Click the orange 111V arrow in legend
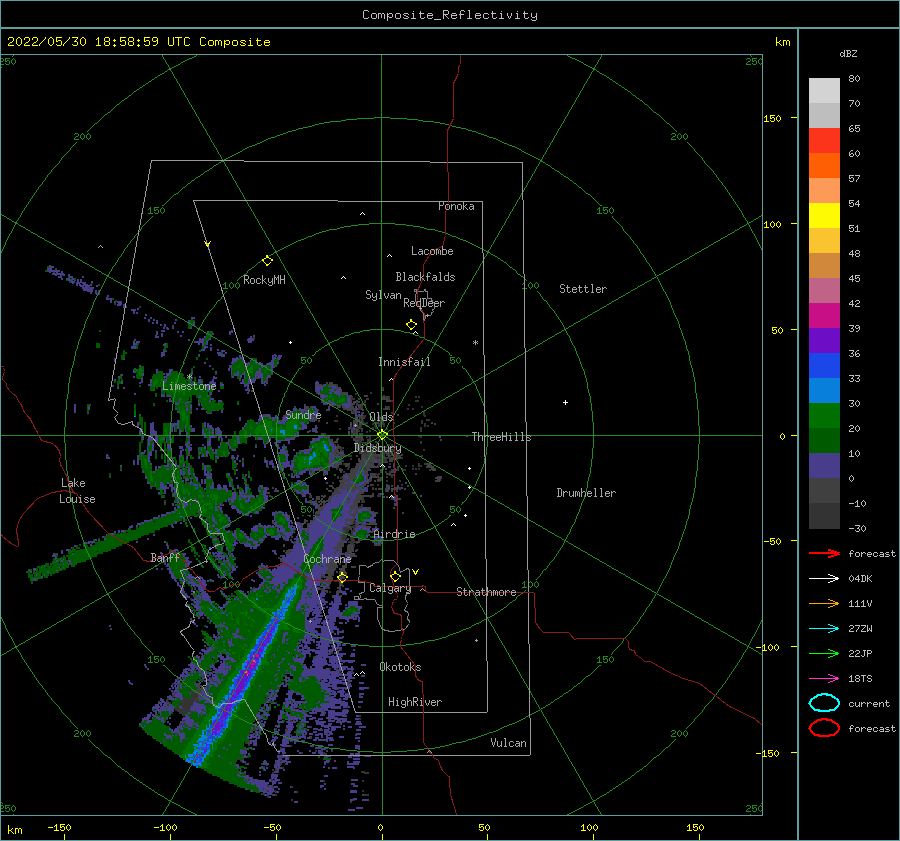 coord(824,603)
